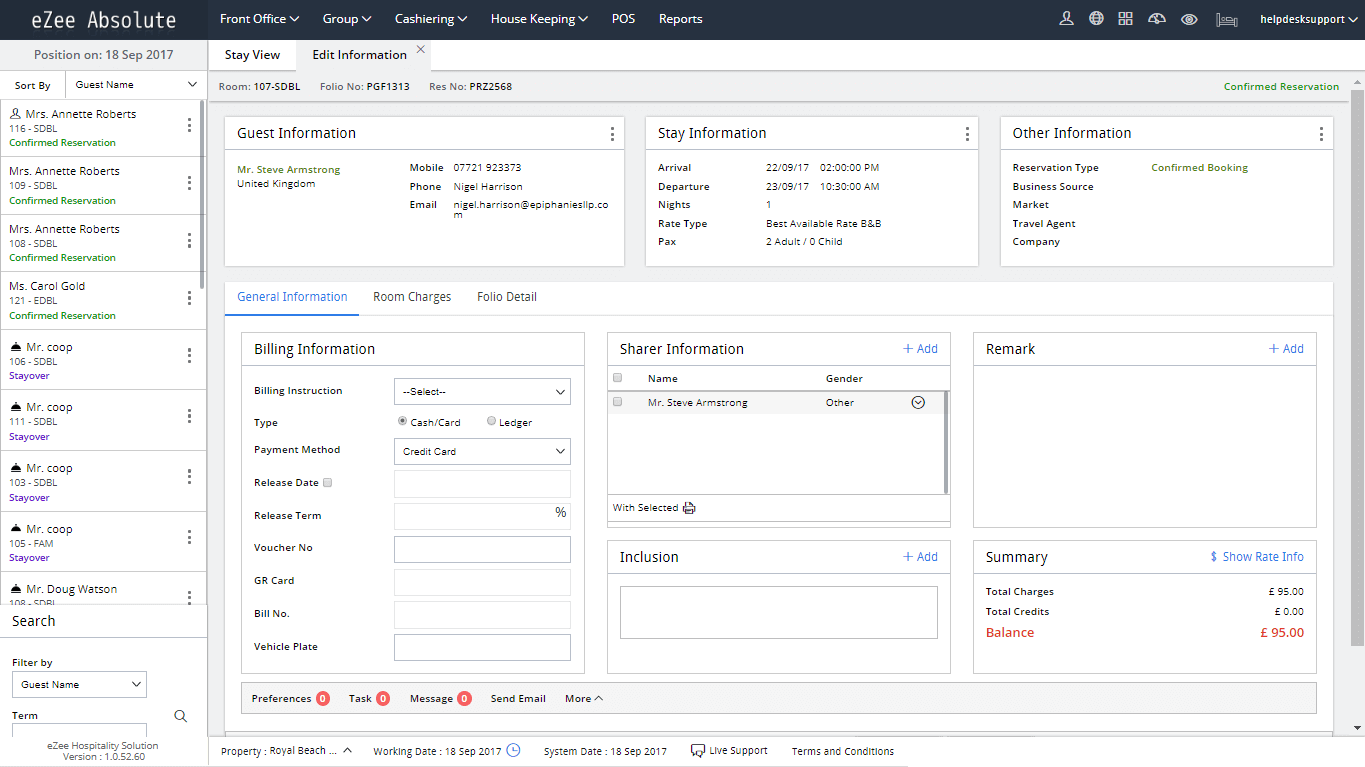Click the eye icon in top bar
The width and height of the screenshot is (1365, 767).
(x=1189, y=19)
